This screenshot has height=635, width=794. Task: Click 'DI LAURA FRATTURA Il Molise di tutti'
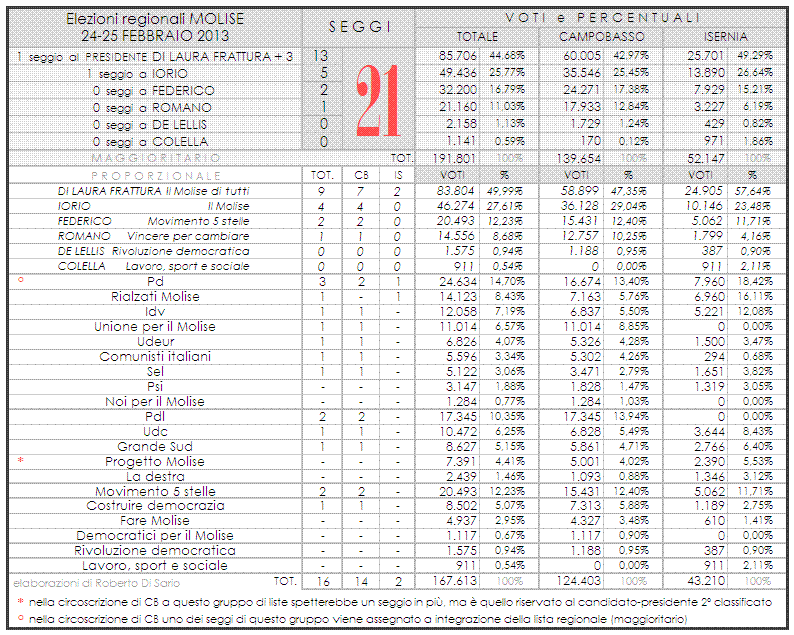[x=153, y=191]
